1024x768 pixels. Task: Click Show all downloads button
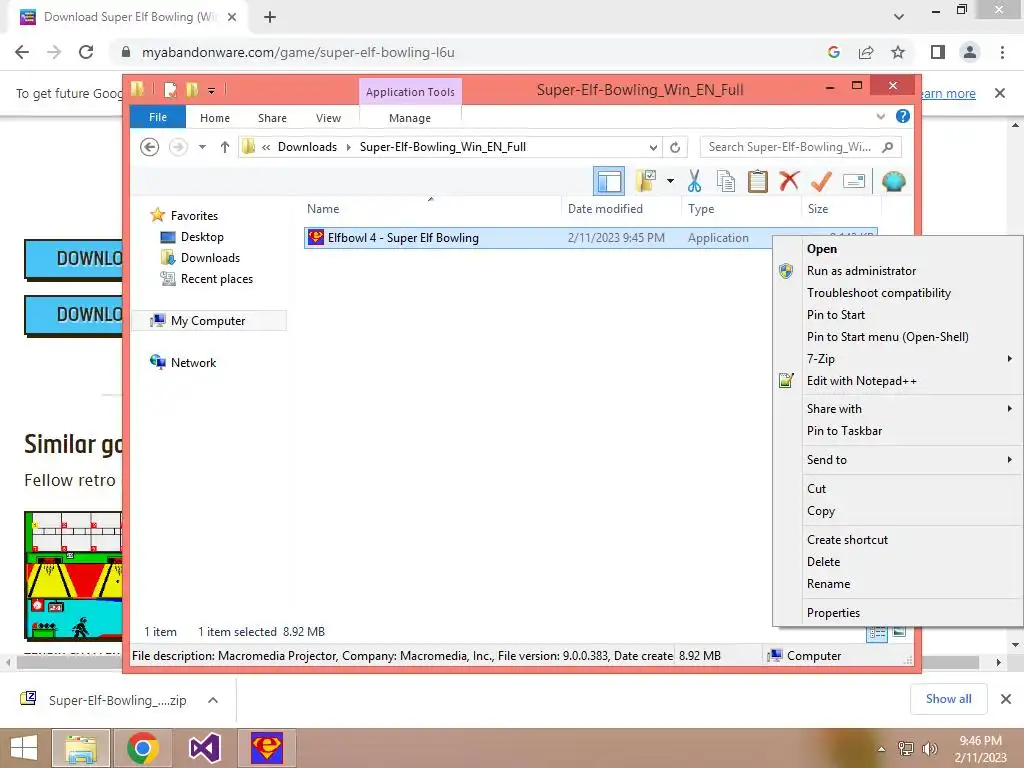(x=949, y=699)
